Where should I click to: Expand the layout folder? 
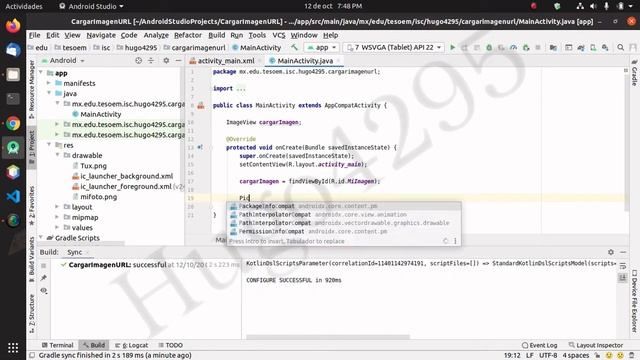pyautogui.click(x=57, y=207)
